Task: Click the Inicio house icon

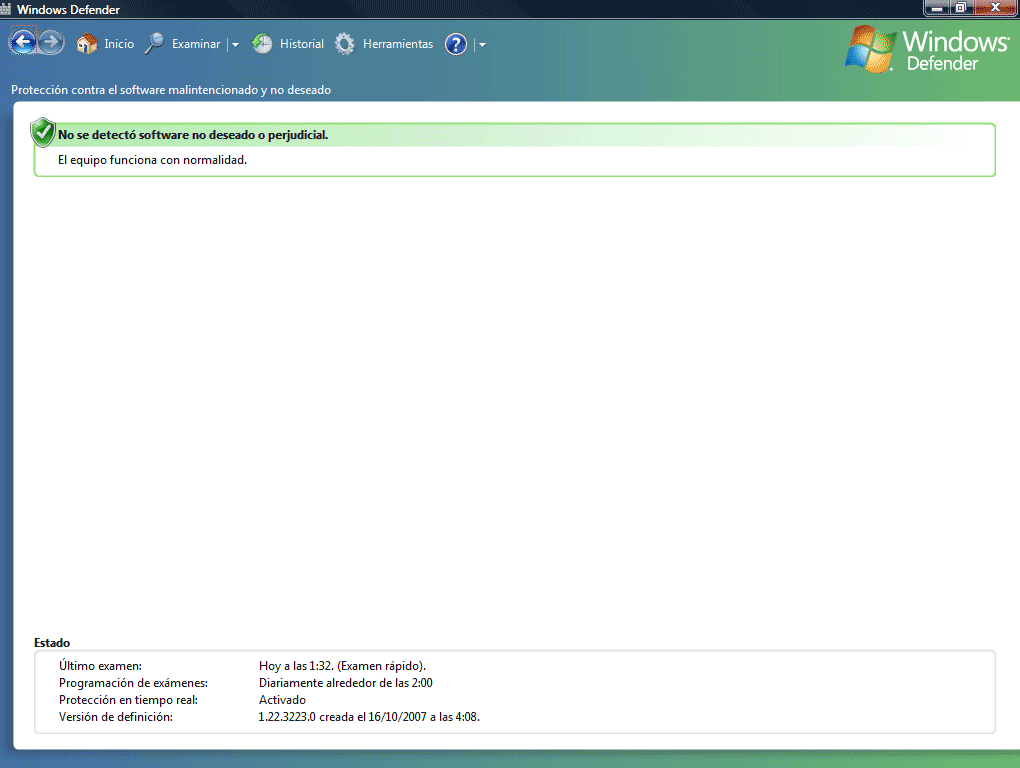Action: pos(87,44)
